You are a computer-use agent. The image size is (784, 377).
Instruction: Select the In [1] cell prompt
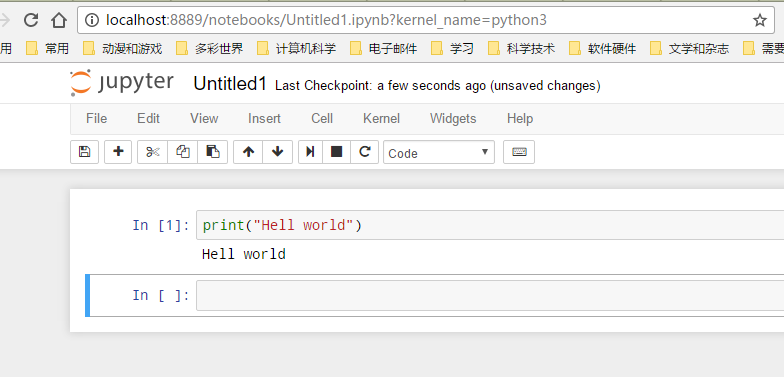(161, 226)
